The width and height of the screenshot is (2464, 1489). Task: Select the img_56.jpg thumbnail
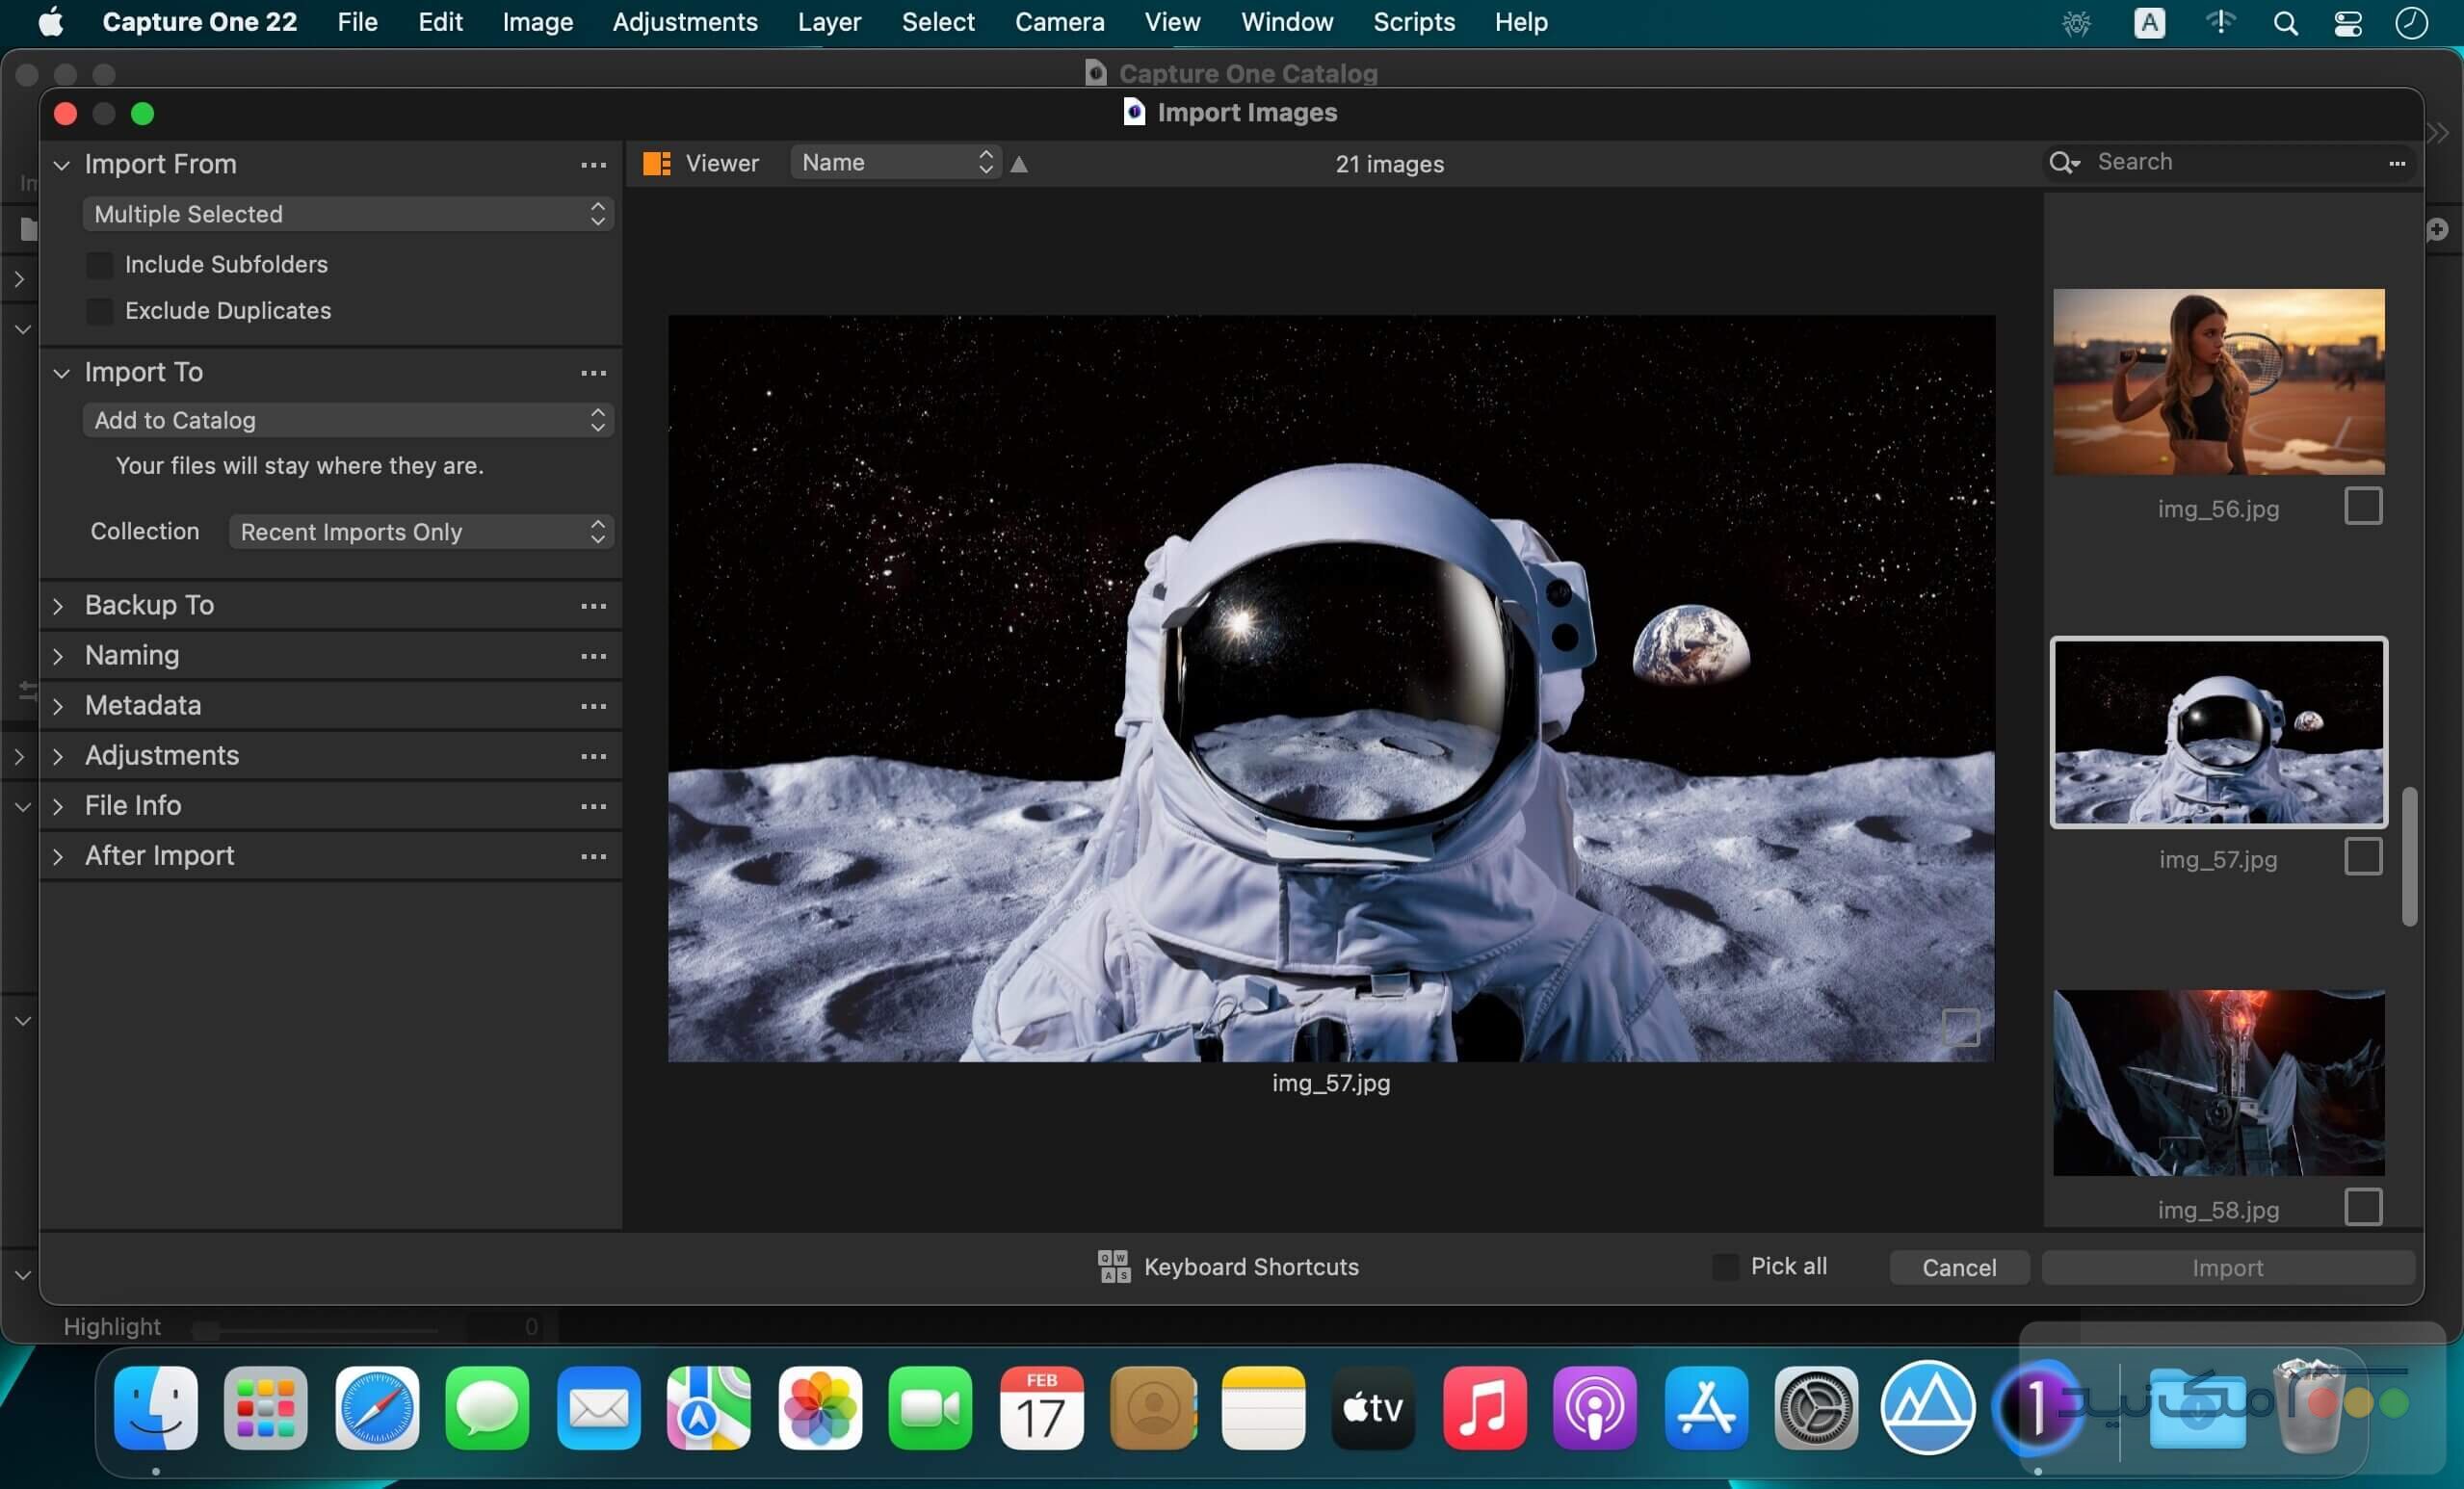(2217, 381)
